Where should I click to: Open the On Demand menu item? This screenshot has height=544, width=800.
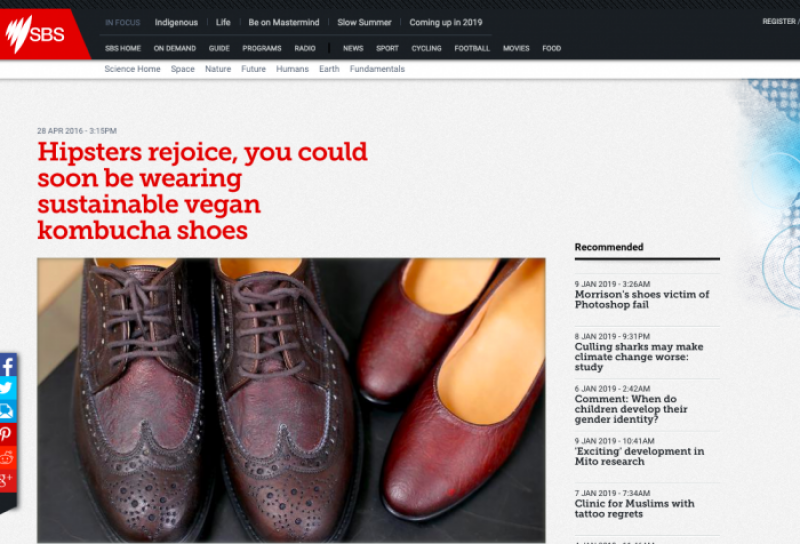click(x=174, y=48)
